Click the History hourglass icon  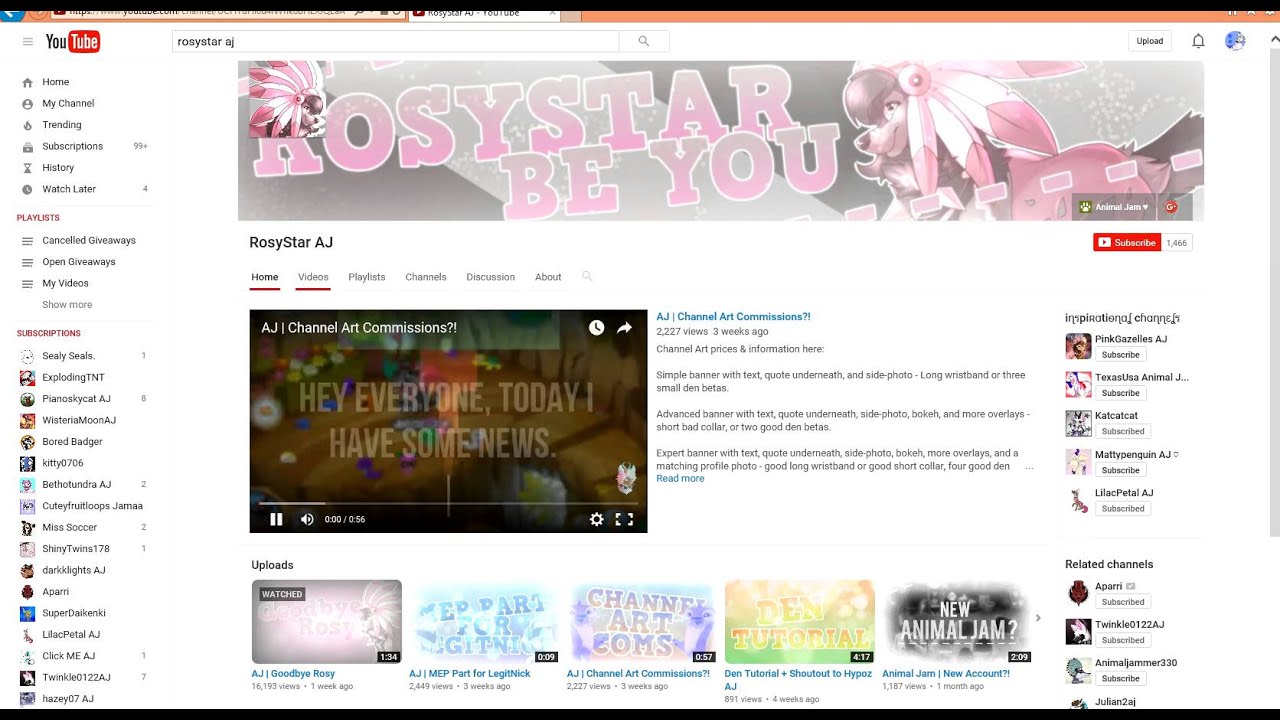[x=27, y=168]
